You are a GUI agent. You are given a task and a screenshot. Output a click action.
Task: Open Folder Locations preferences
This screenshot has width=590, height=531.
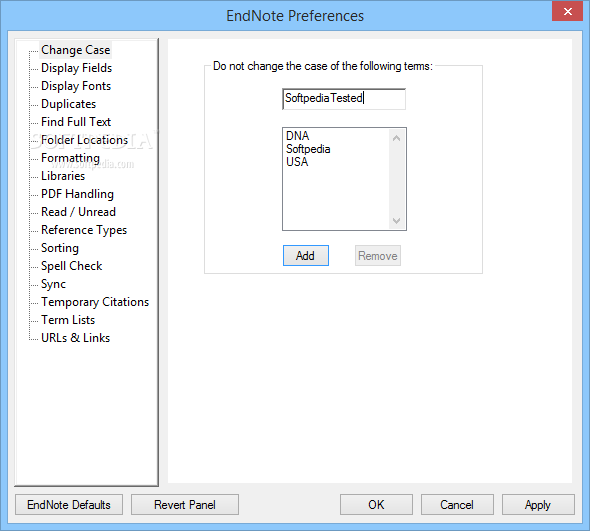coord(85,140)
